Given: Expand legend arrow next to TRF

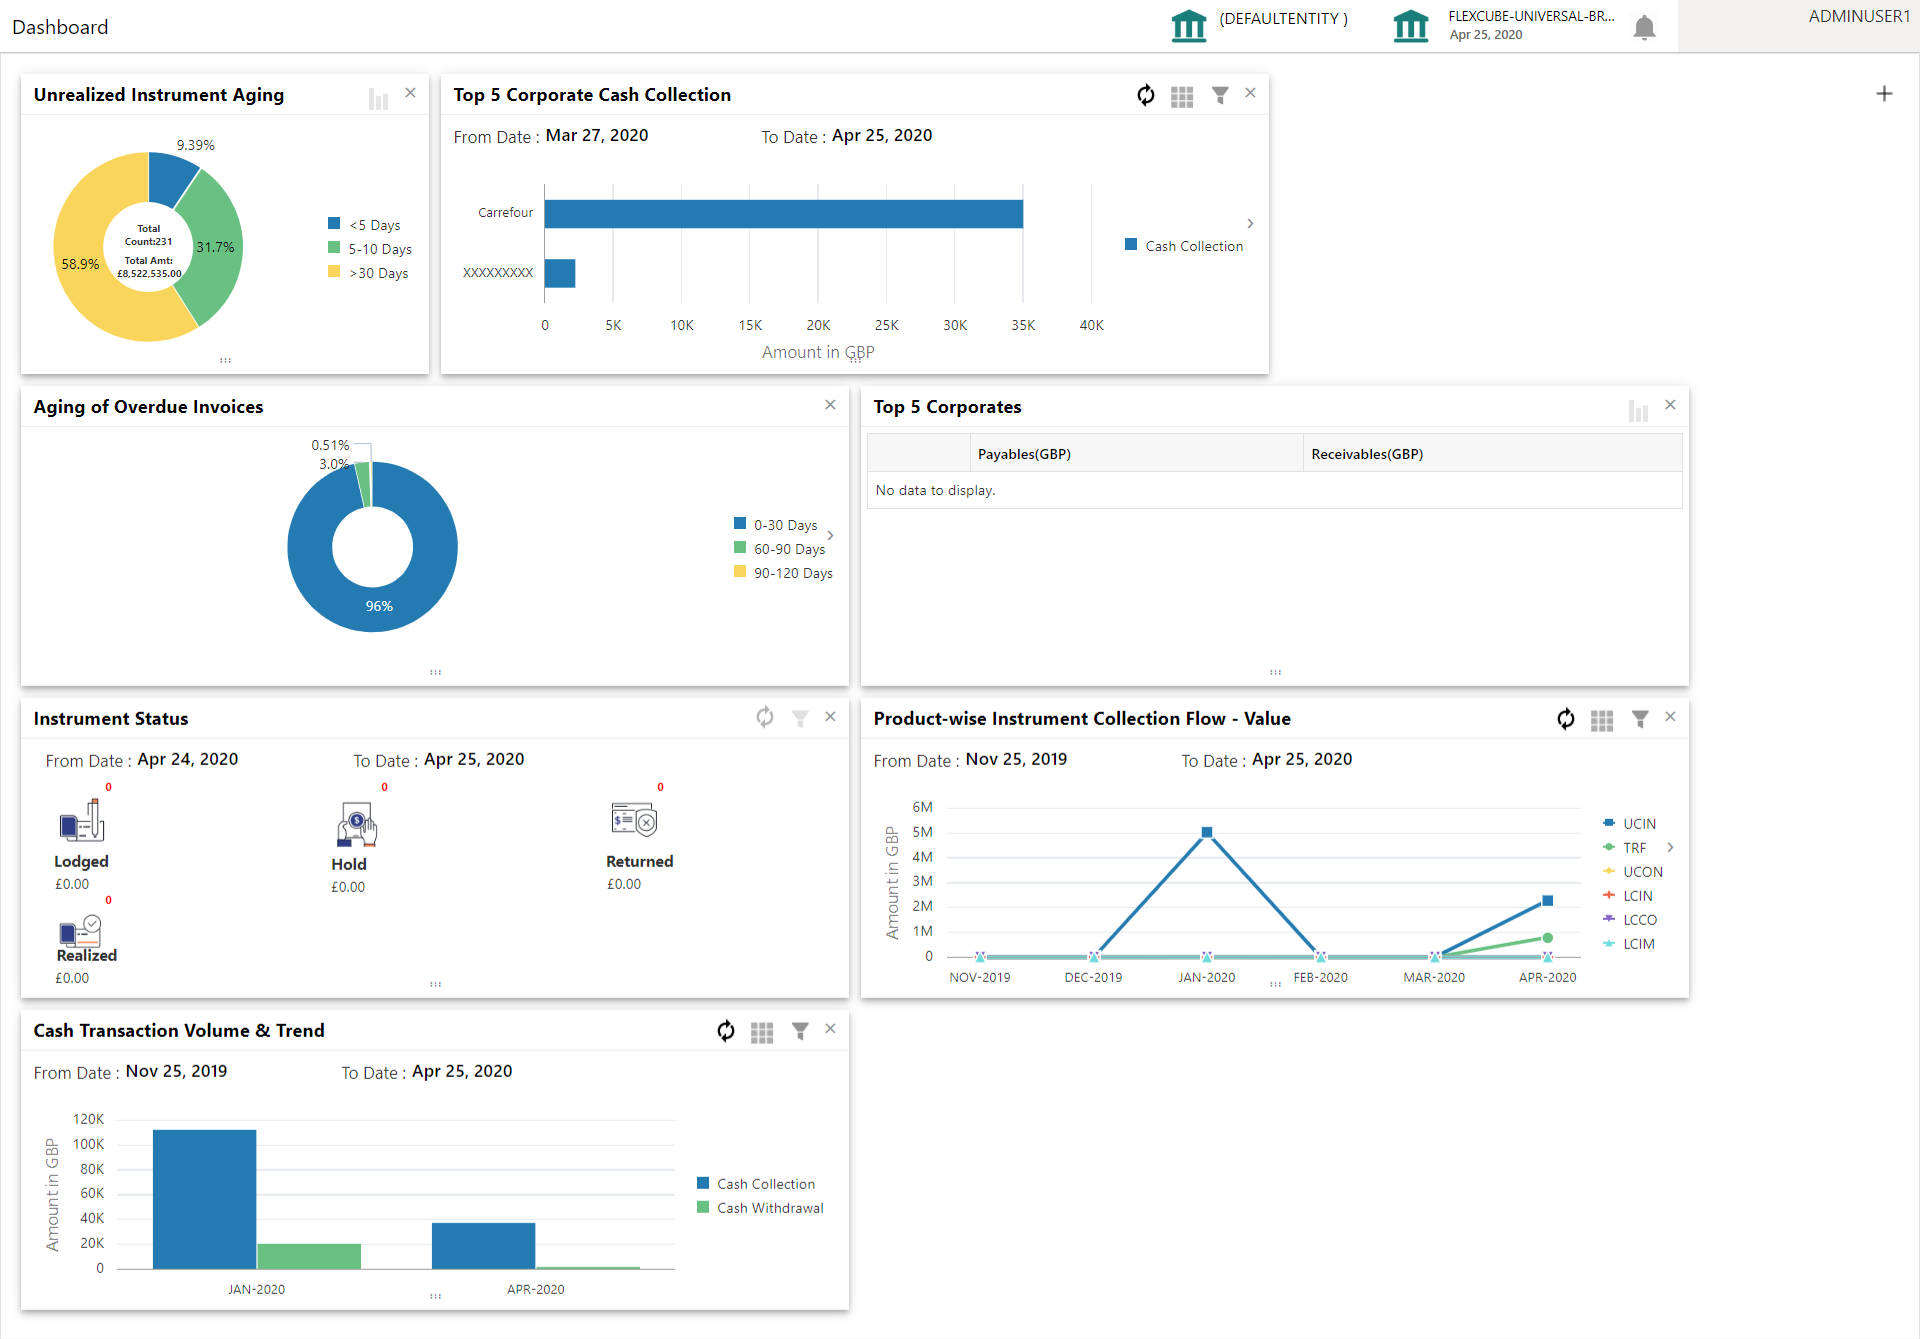Looking at the screenshot, I should [x=1670, y=847].
